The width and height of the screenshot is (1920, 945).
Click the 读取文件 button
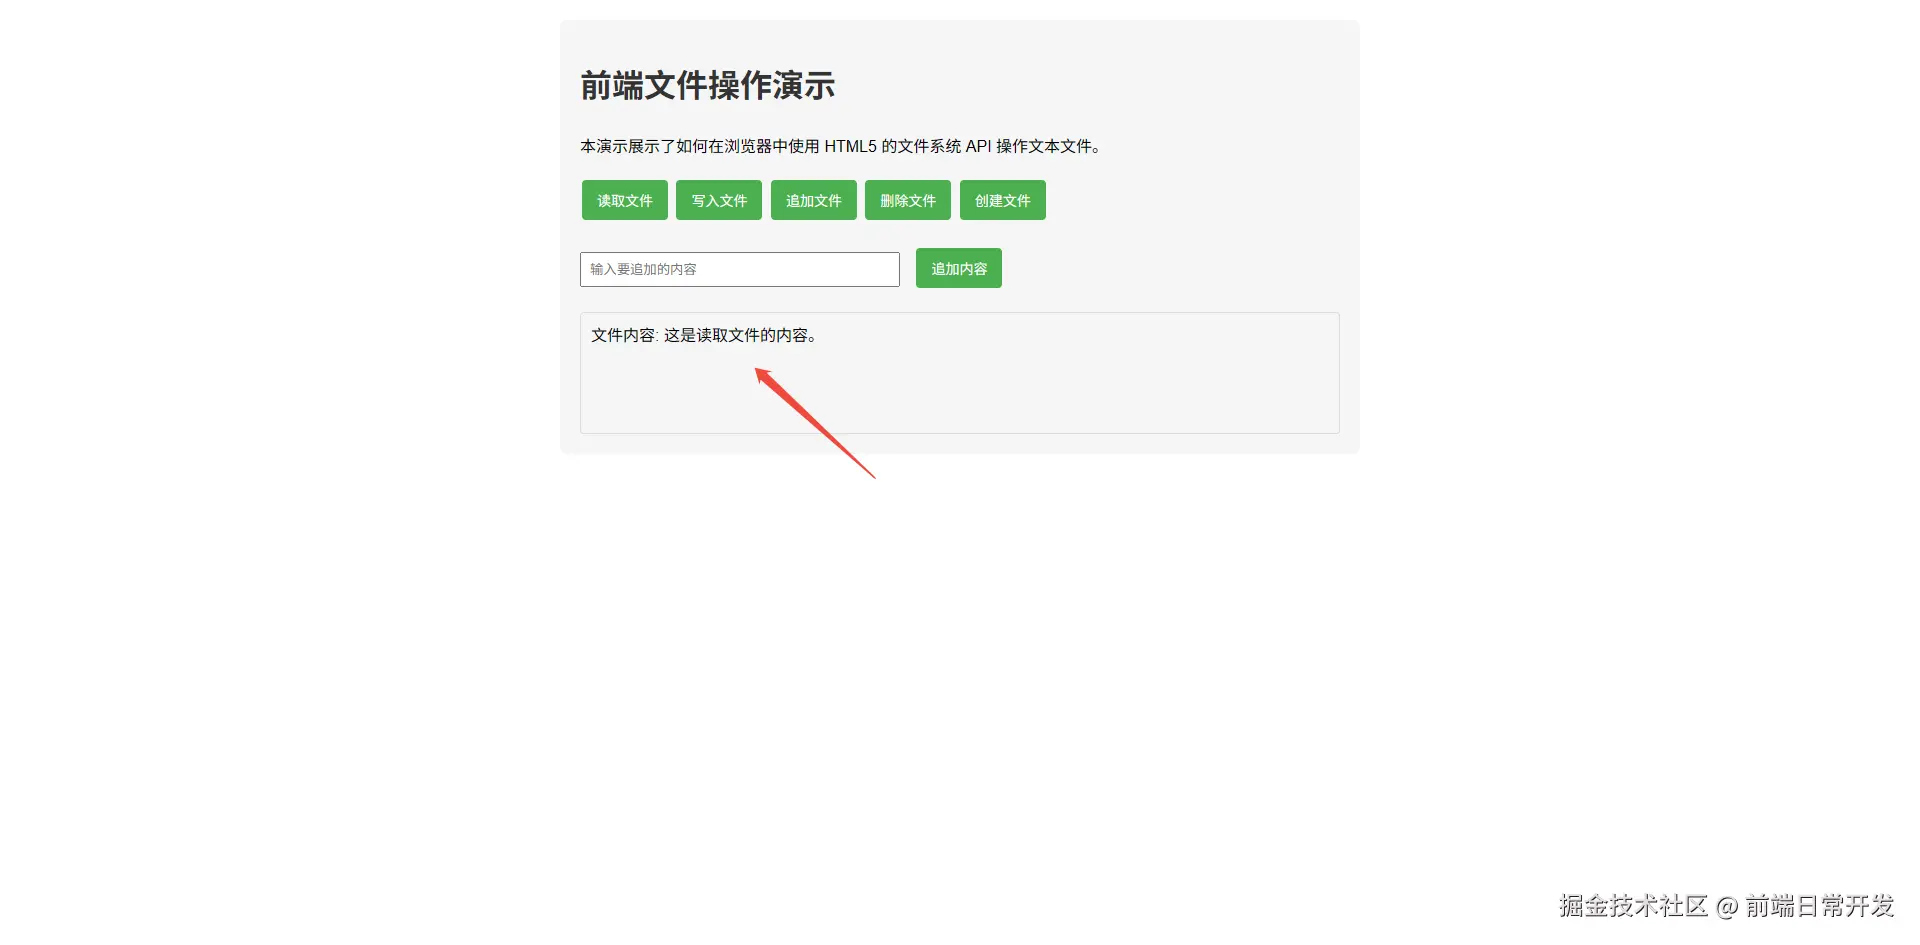pyautogui.click(x=625, y=200)
